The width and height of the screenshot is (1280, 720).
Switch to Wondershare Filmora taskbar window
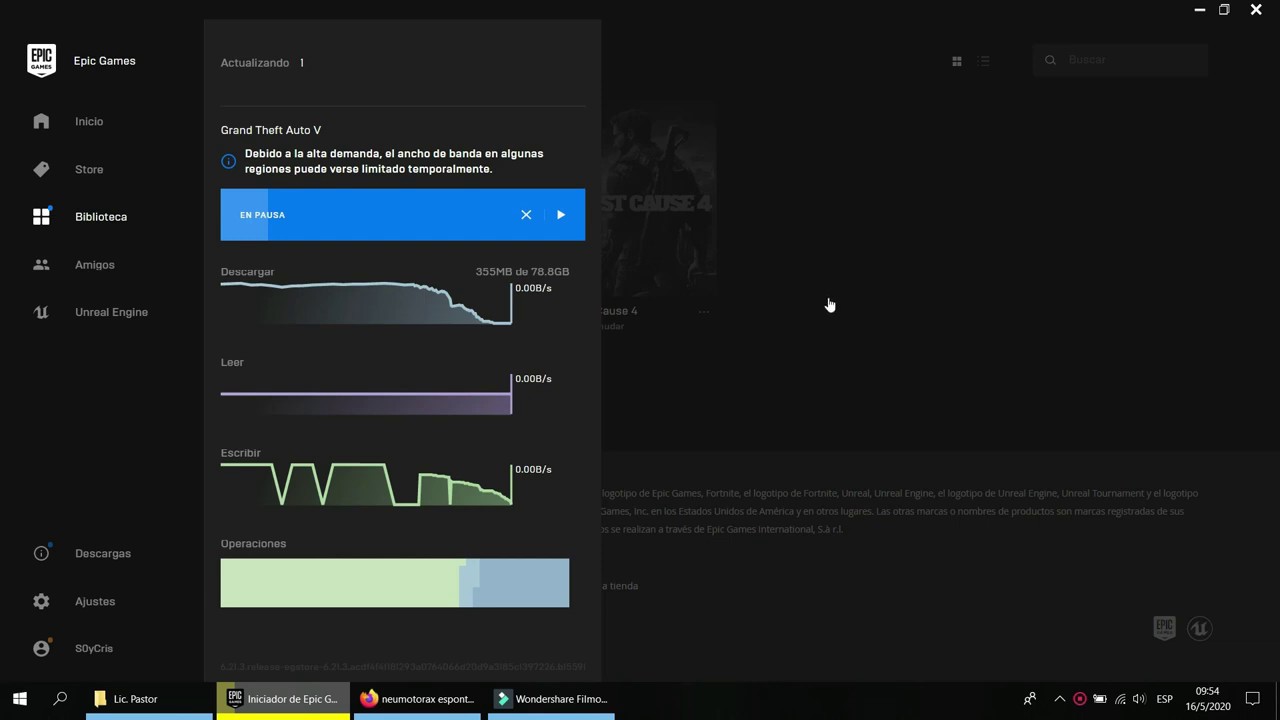click(x=551, y=699)
